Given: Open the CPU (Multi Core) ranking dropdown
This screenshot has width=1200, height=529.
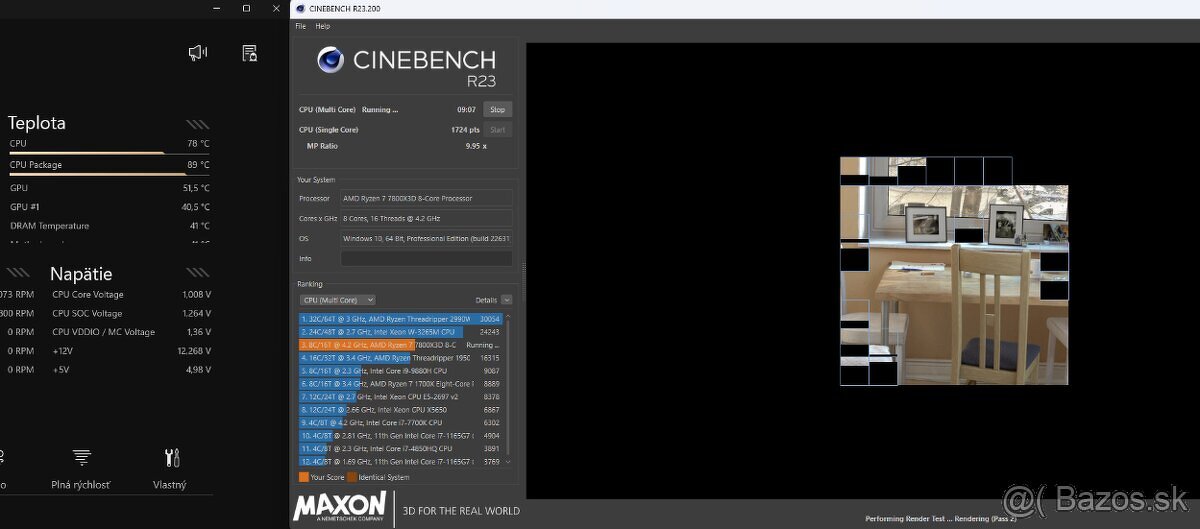Looking at the screenshot, I should pos(337,299).
